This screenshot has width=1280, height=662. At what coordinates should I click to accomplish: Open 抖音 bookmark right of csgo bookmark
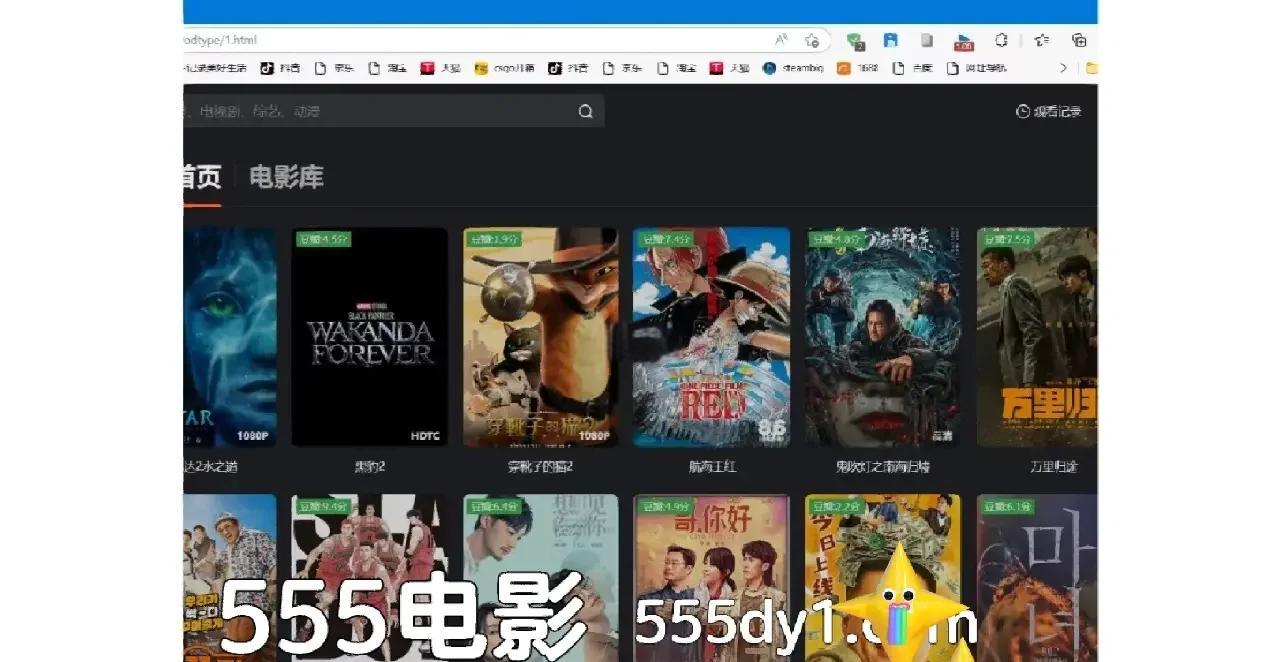click(568, 68)
